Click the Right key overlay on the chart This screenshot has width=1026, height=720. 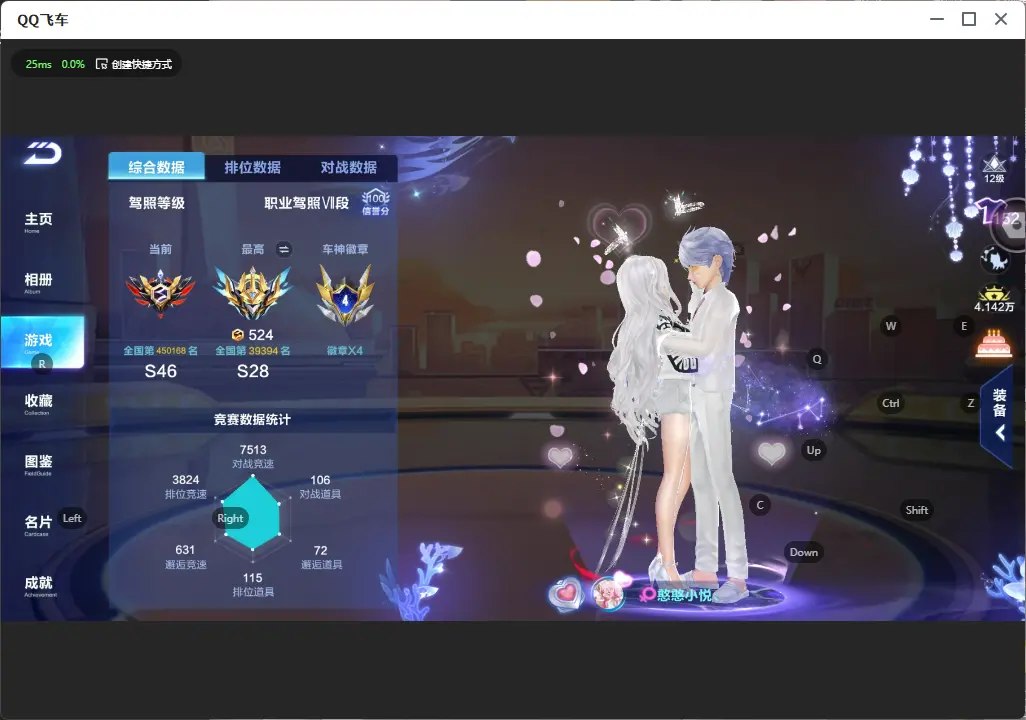(x=230, y=518)
